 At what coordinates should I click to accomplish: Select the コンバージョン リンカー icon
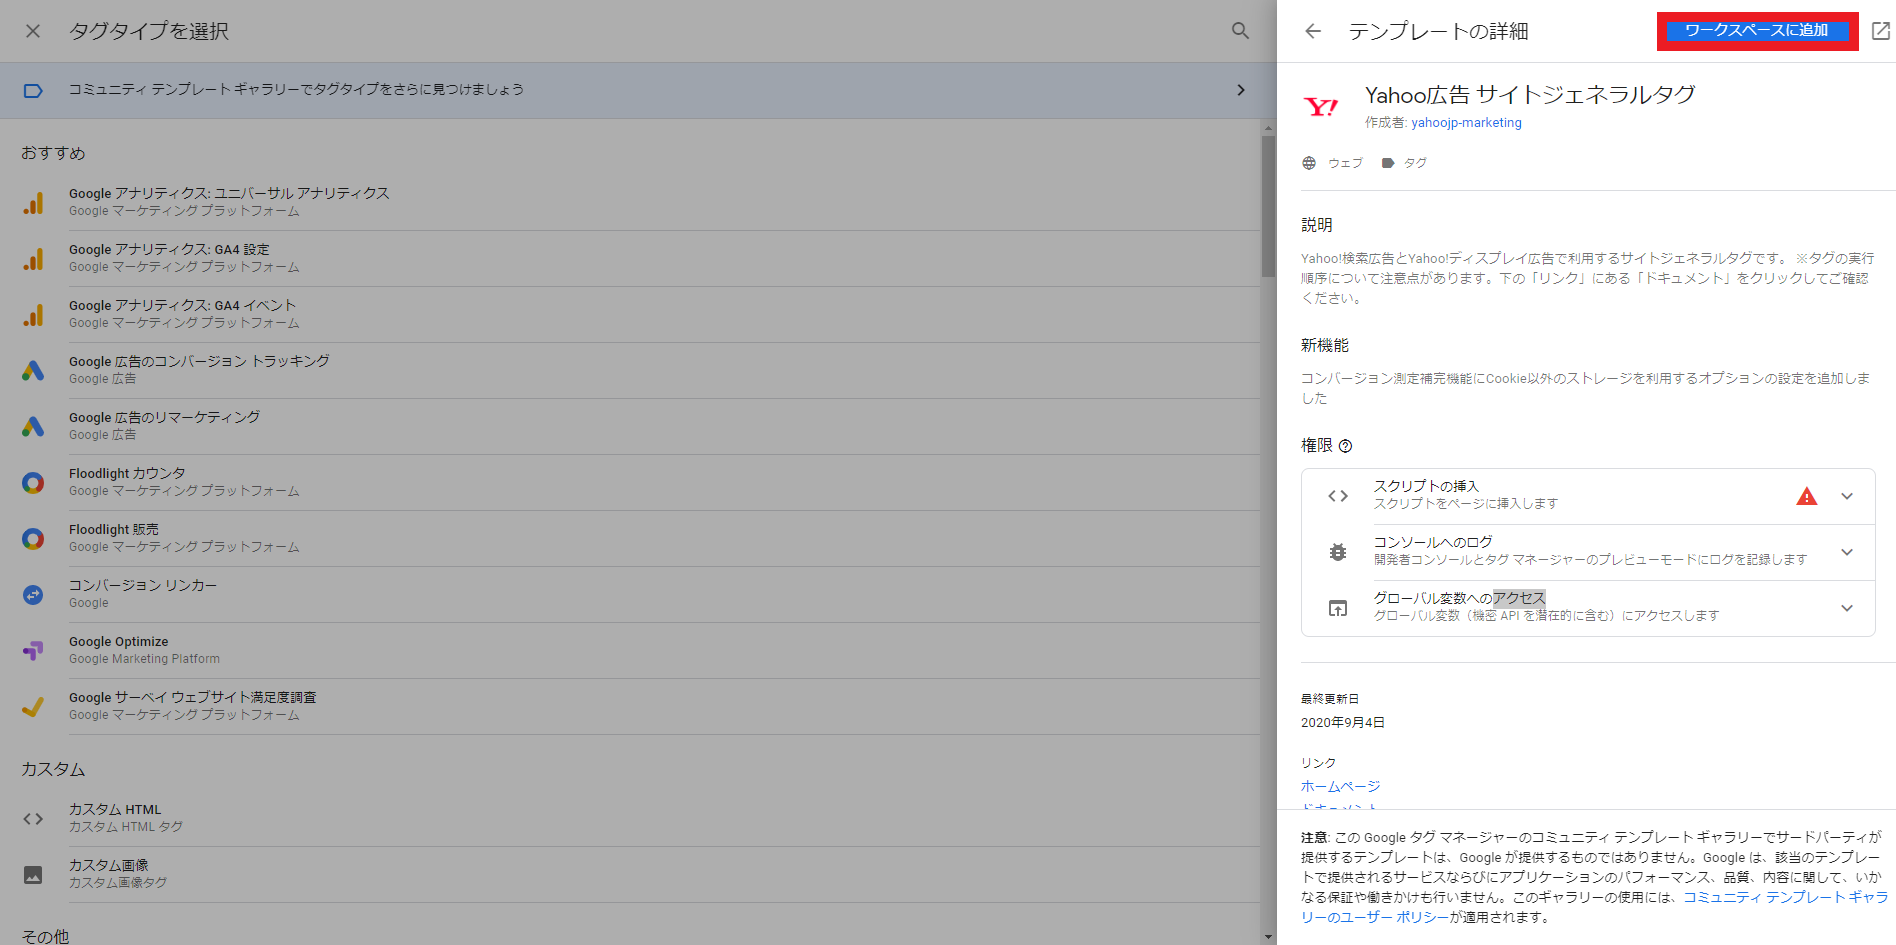[x=33, y=595]
